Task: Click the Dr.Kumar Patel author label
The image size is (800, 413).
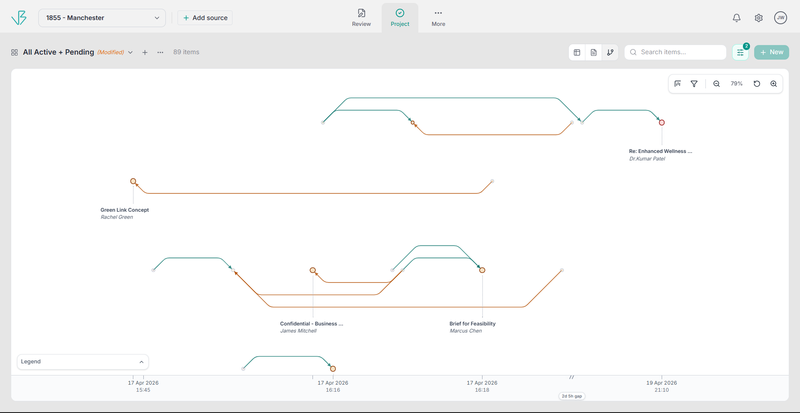Action: click(x=647, y=159)
